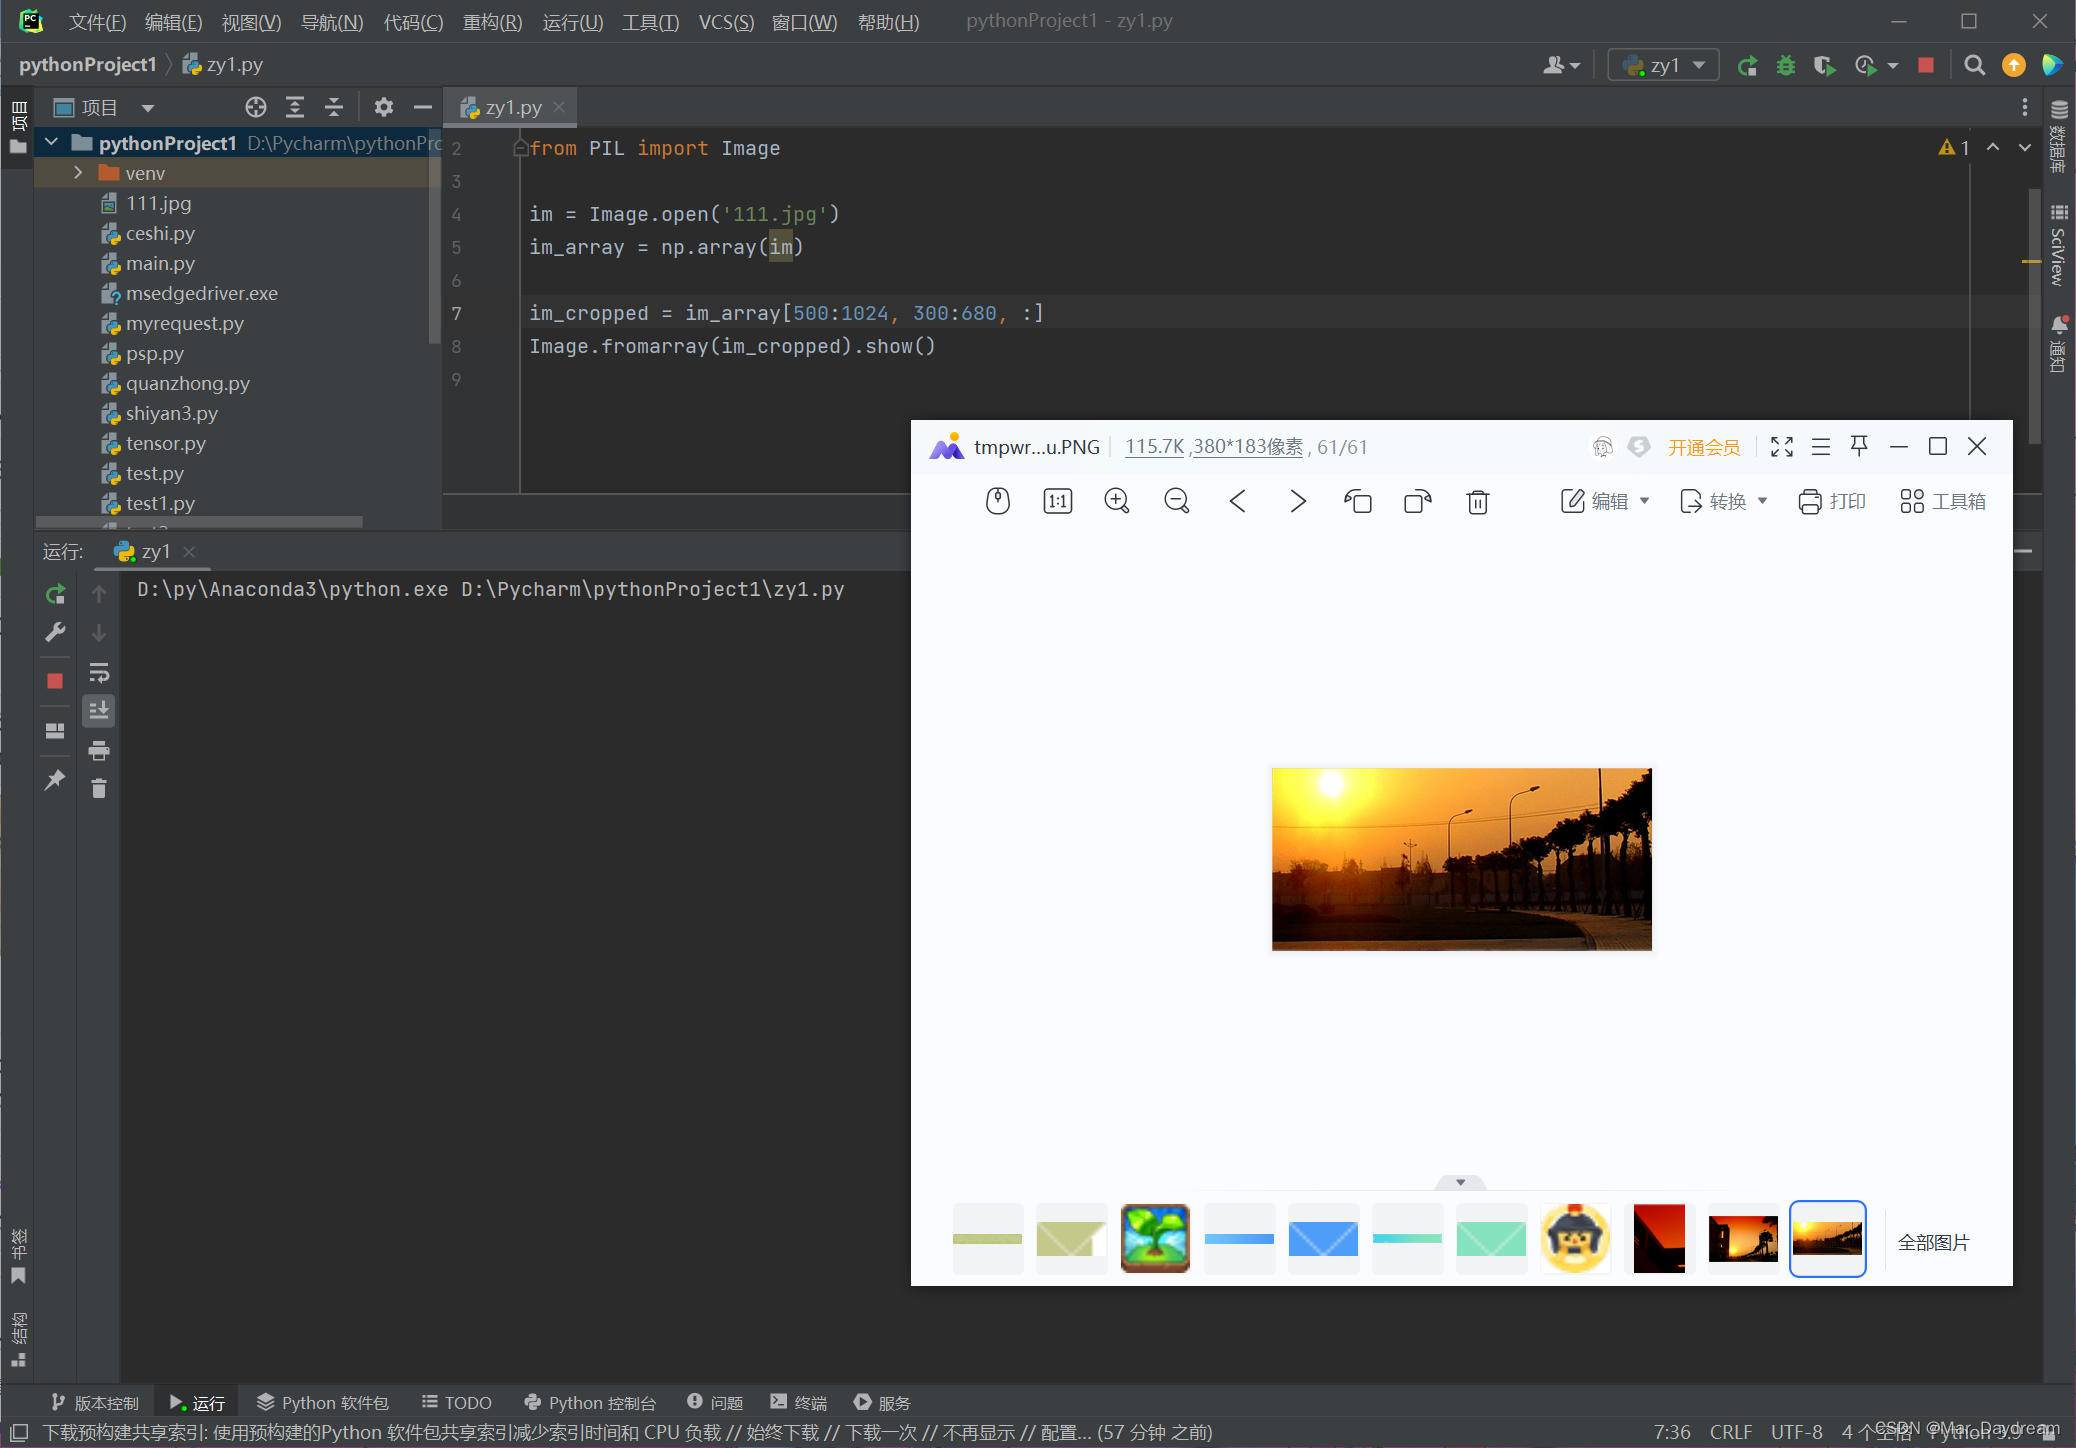Open the zy1 run configuration dropdown
Image resolution: width=2076 pixels, height=1448 pixels.
[1664, 65]
